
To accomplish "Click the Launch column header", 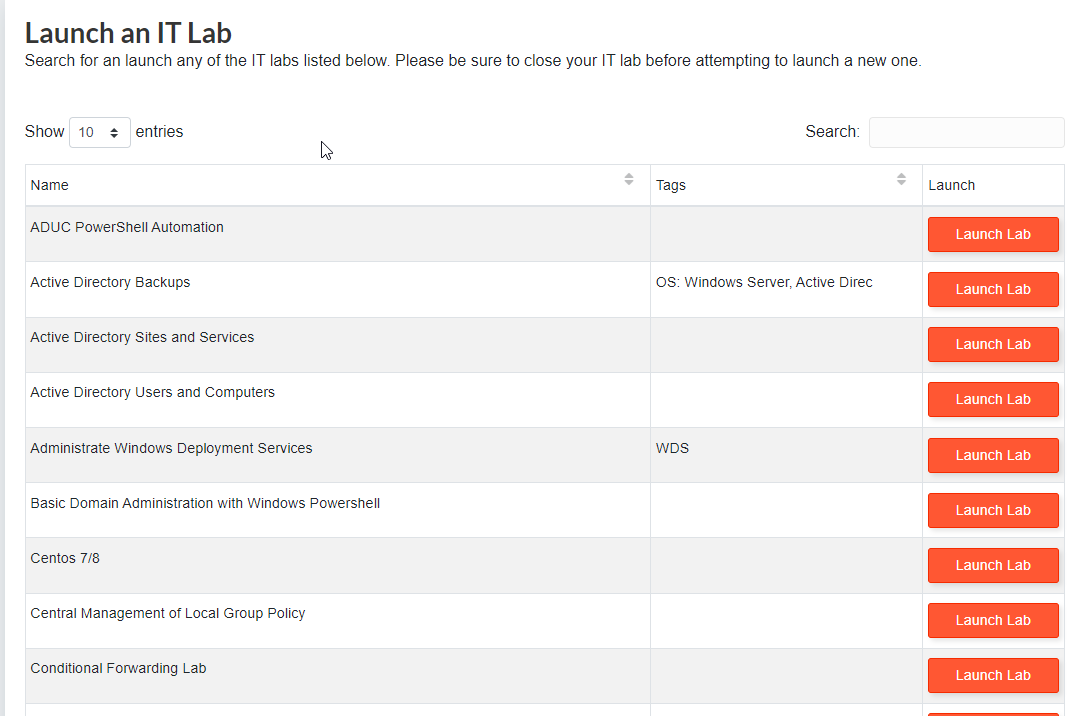I will 951,185.
